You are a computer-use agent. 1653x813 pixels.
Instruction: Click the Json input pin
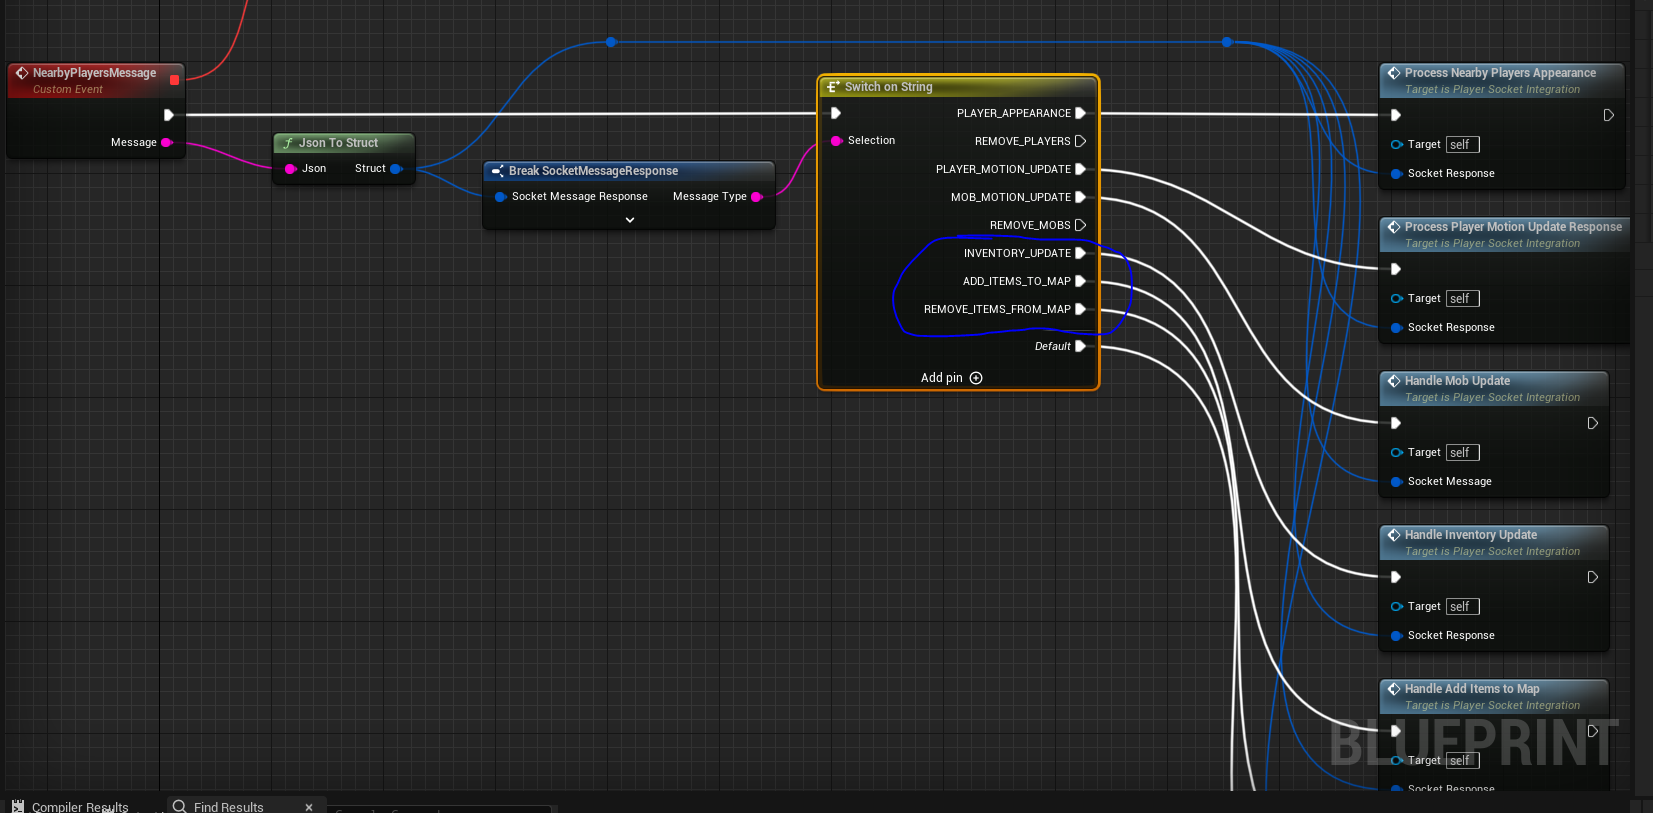[x=291, y=169]
